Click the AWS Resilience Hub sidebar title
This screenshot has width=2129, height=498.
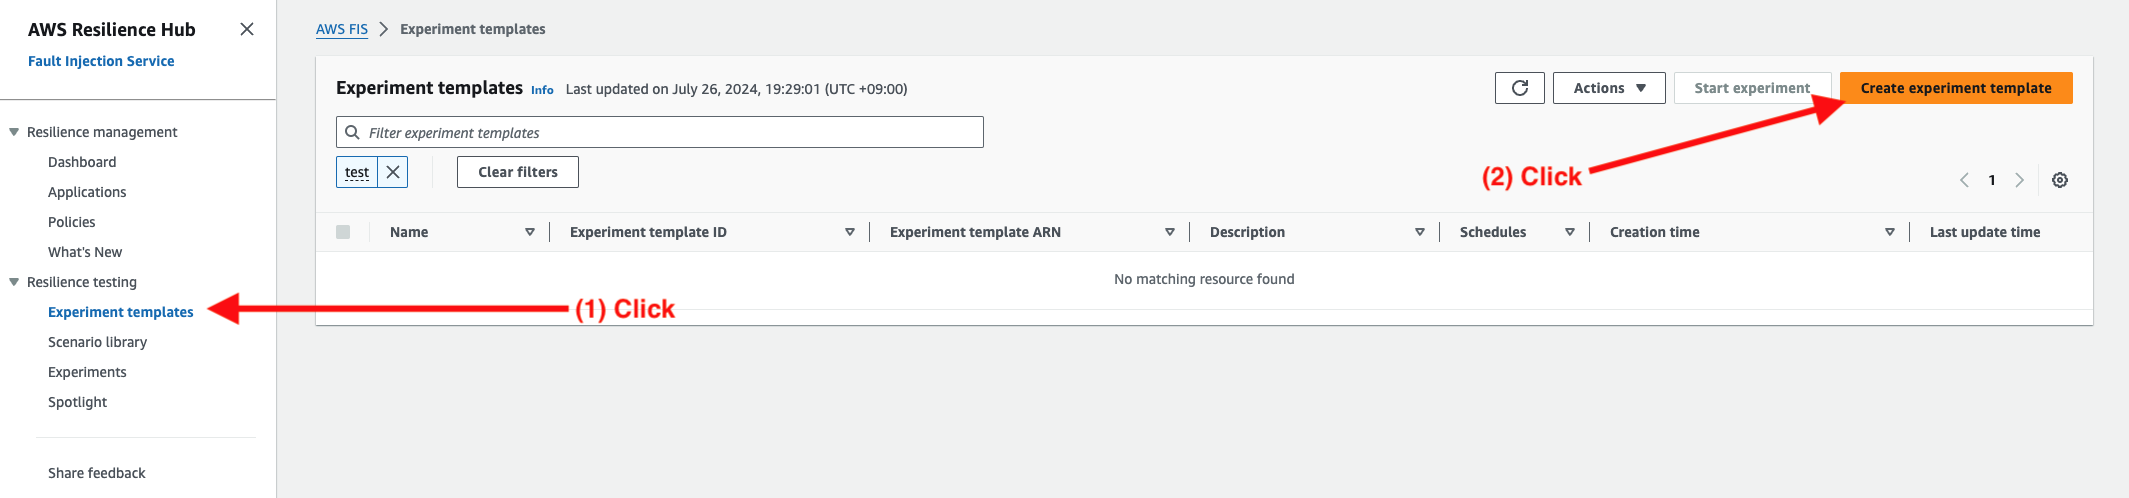coord(112,29)
